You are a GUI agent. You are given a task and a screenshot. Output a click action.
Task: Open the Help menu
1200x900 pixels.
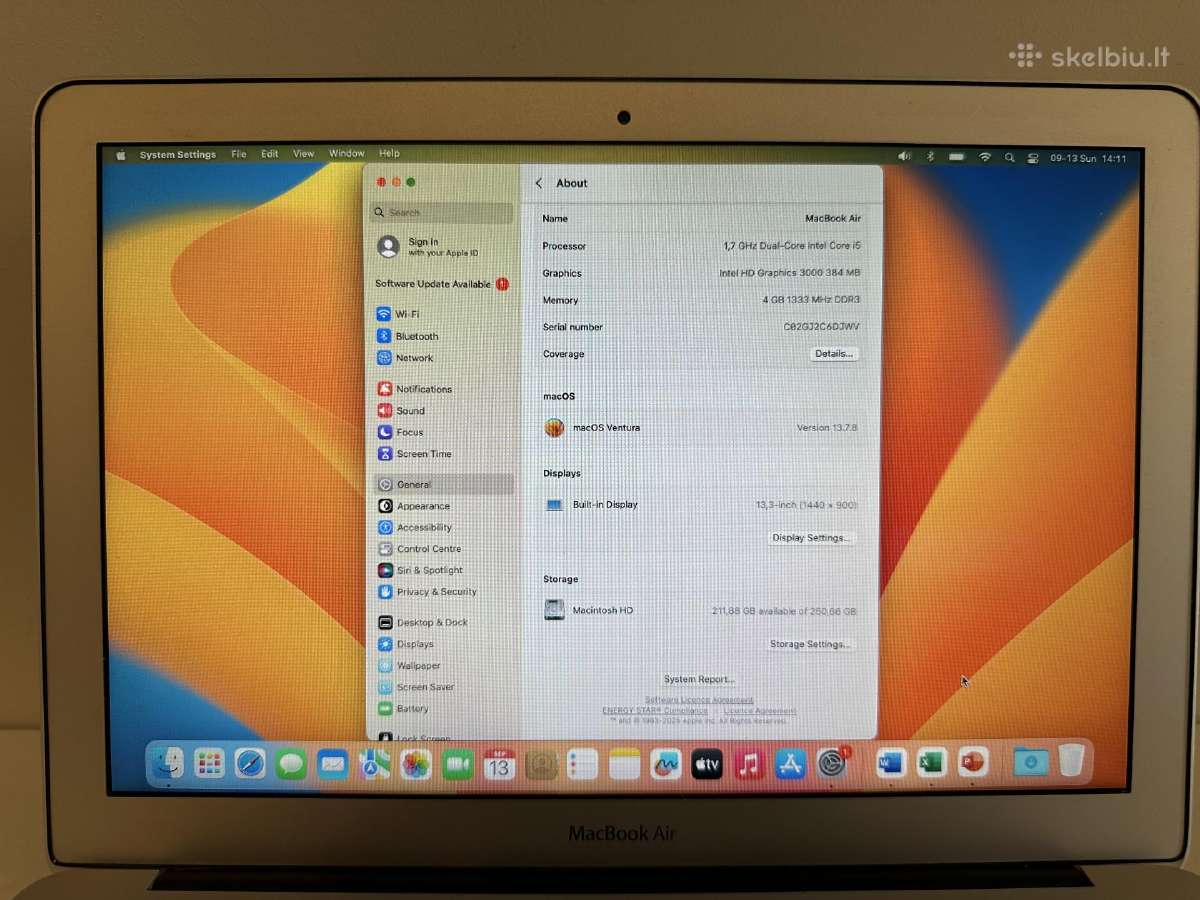point(390,153)
